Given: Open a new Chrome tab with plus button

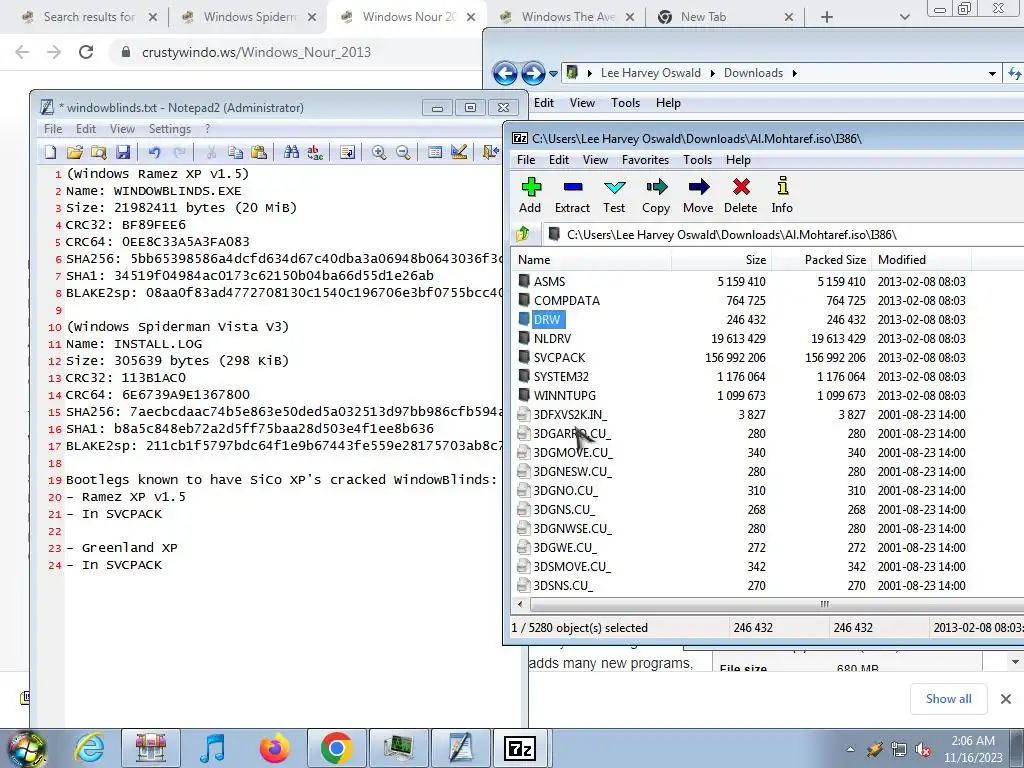Looking at the screenshot, I should coord(827,17).
